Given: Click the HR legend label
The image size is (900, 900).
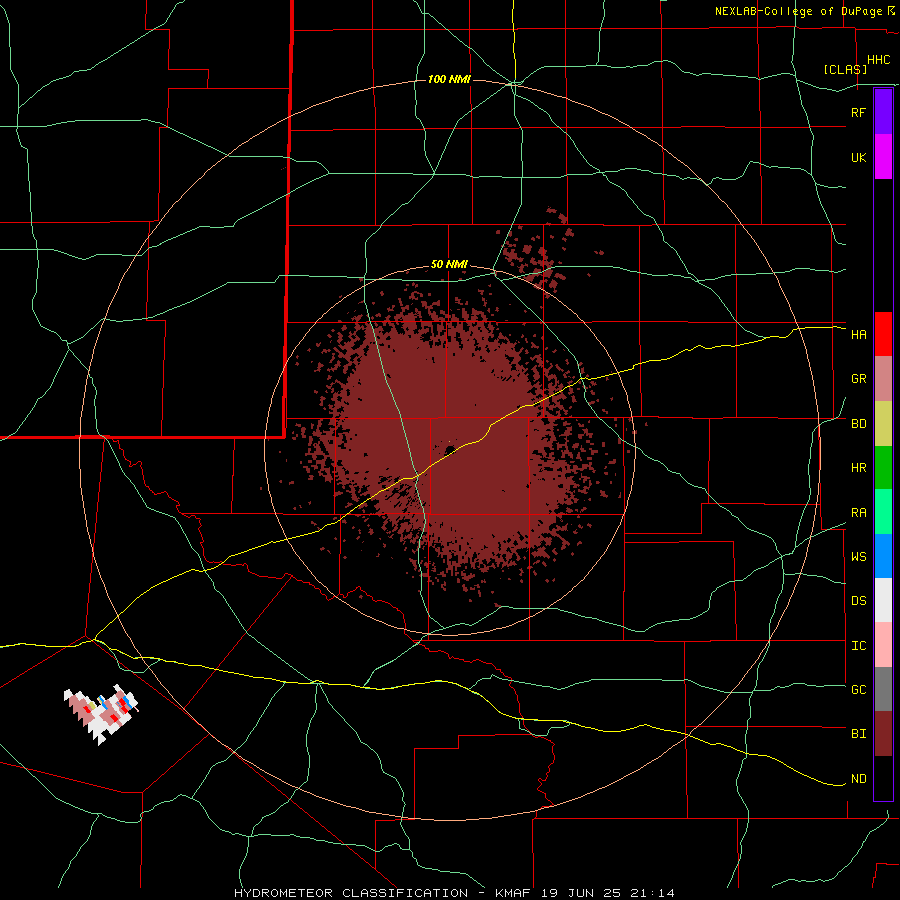Looking at the screenshot, I should [859, 468].
